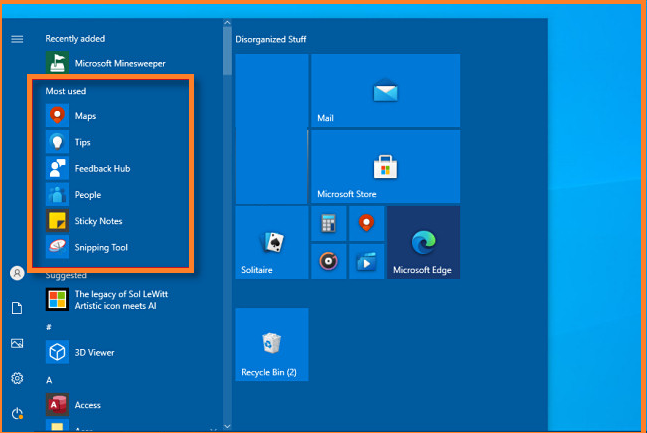Open the small Movies & TV tile
This screenshot has height=433, width=647.
click(x=366, y=261)
